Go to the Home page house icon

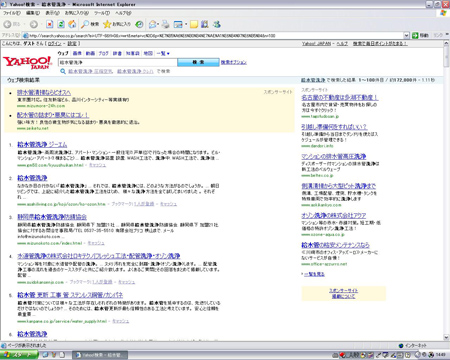coord(72,24)
